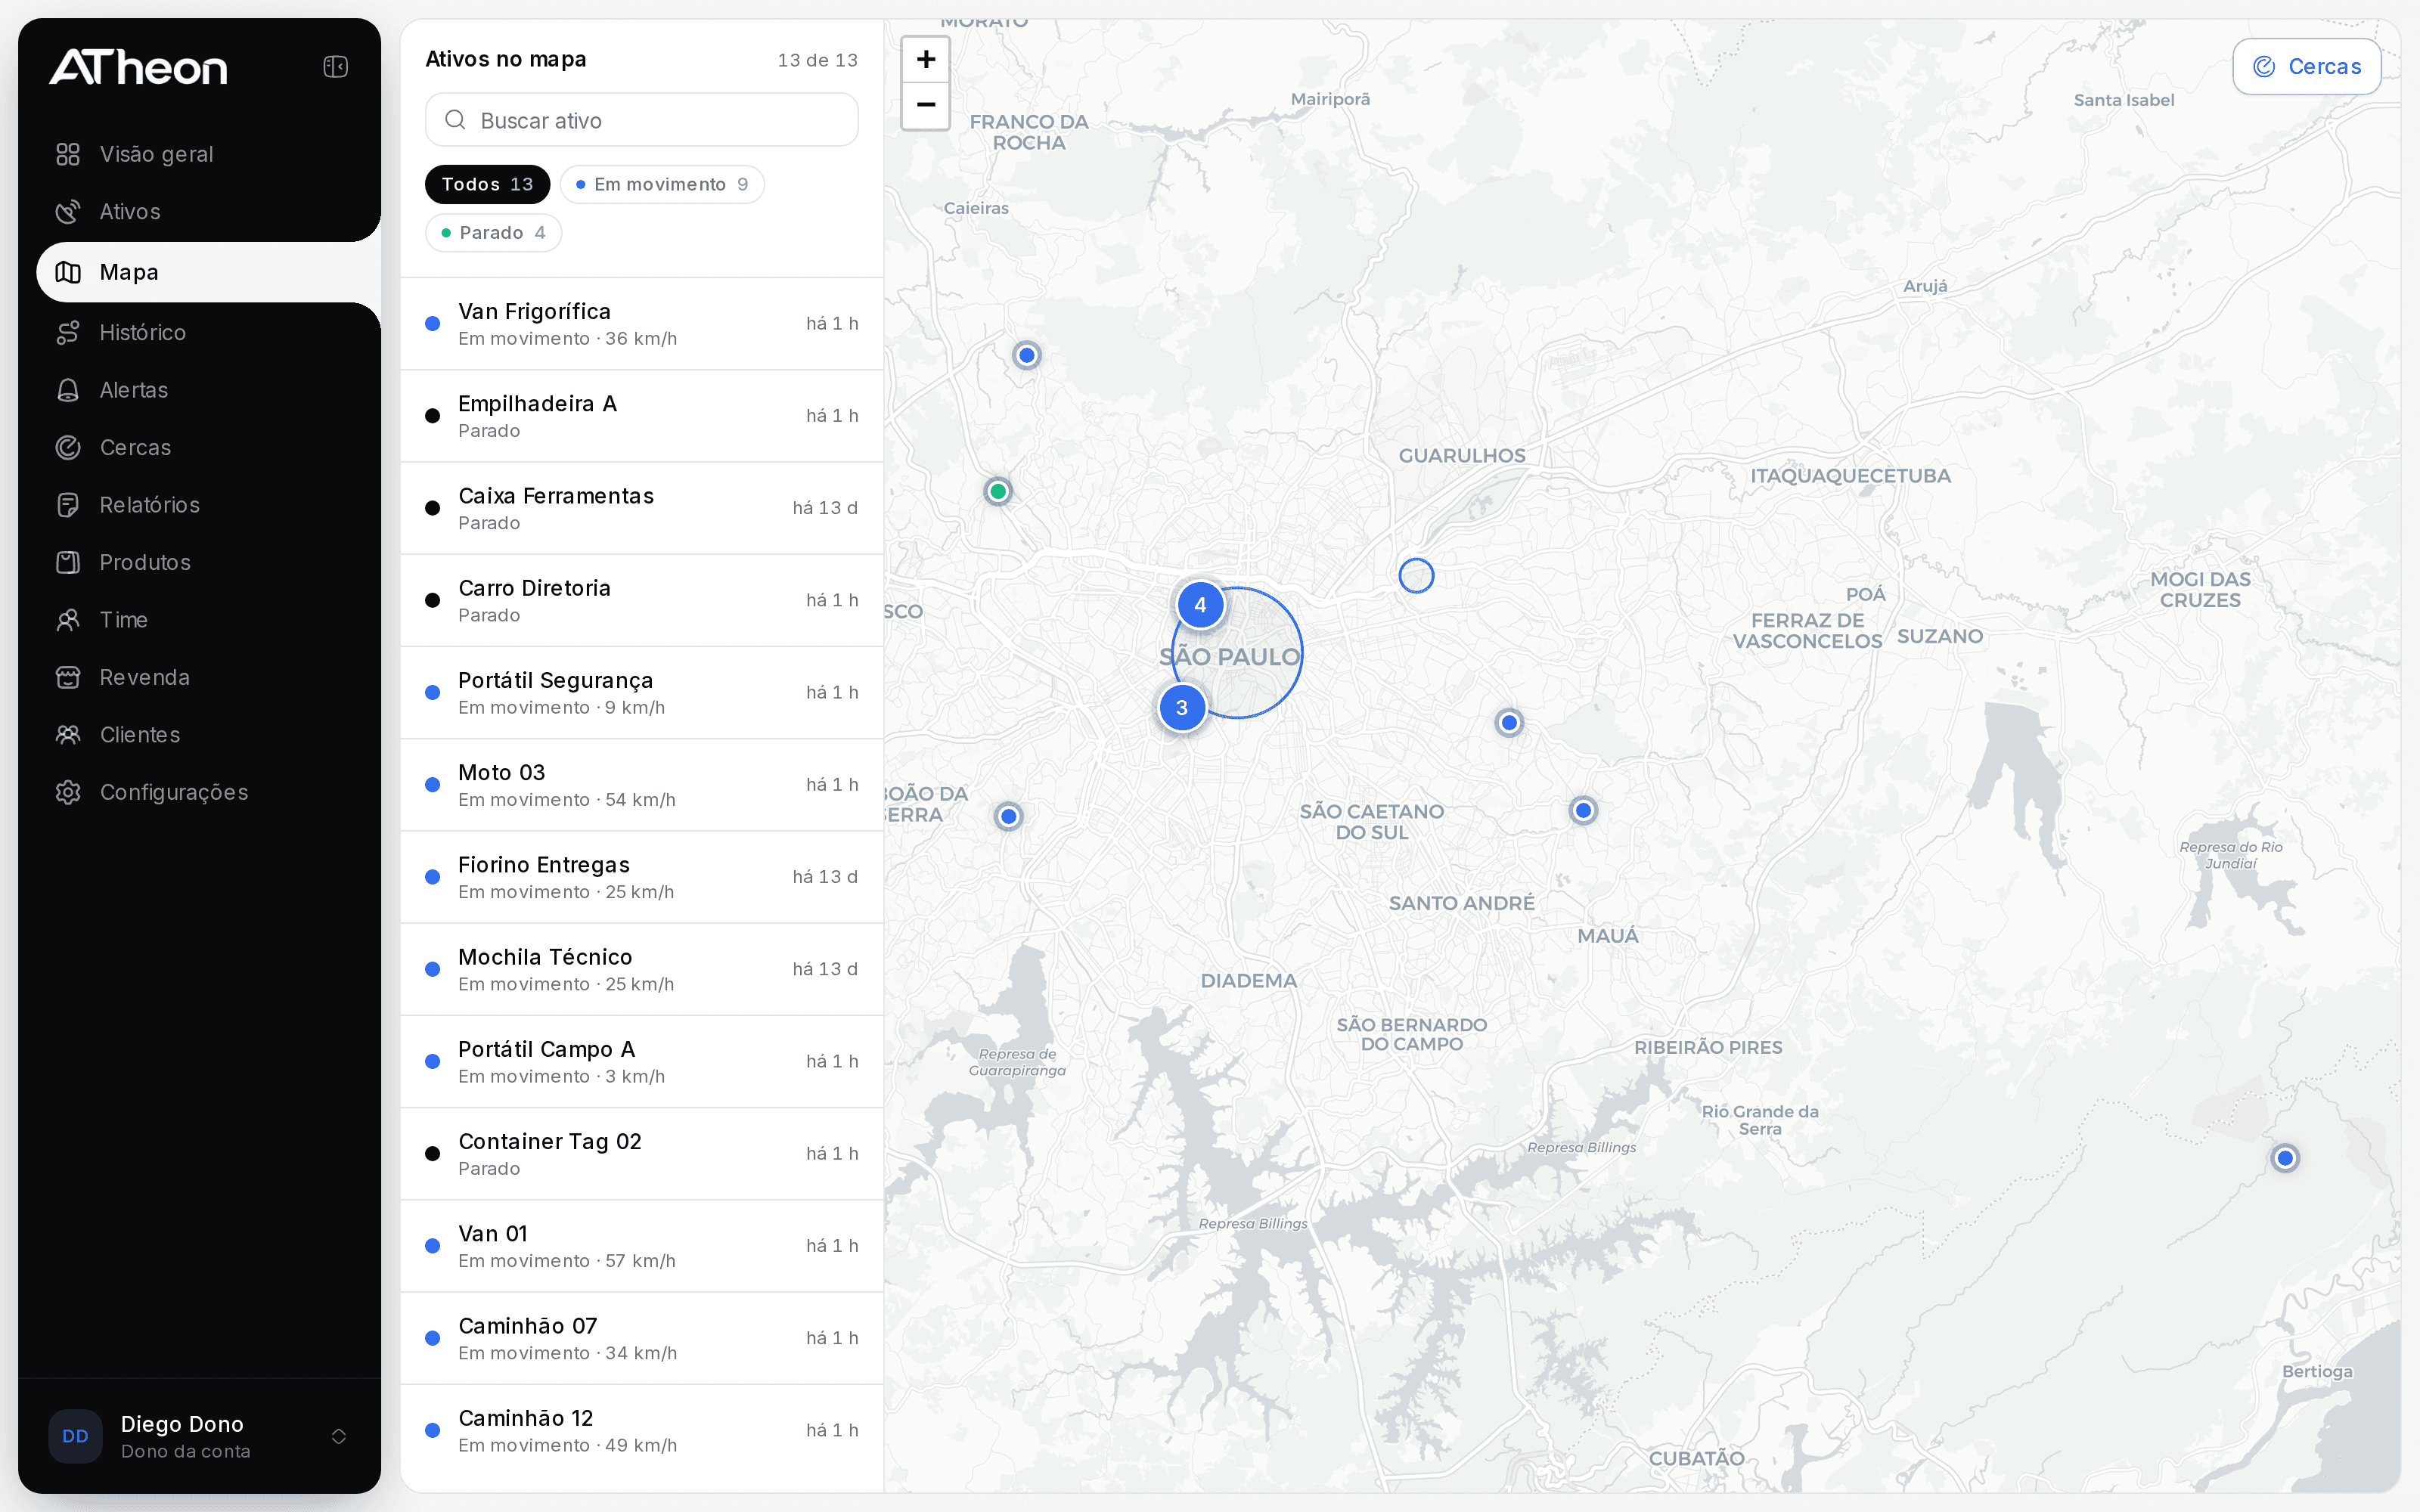The width and height of the screenshot is (2420, 1512).
Task: Focus the Buscar ativo search field
Action: [x=642, y=120]
